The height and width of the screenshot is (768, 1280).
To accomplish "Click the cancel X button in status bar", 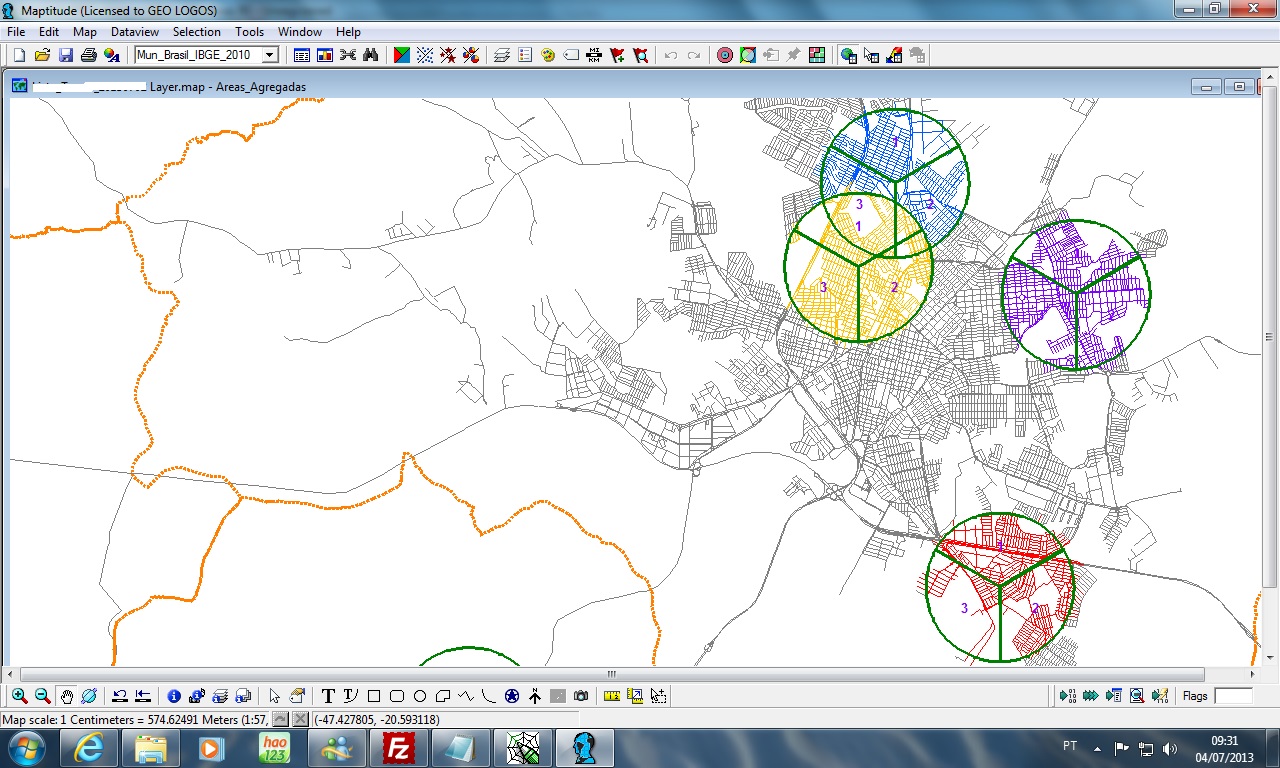I will coord(300,719).
